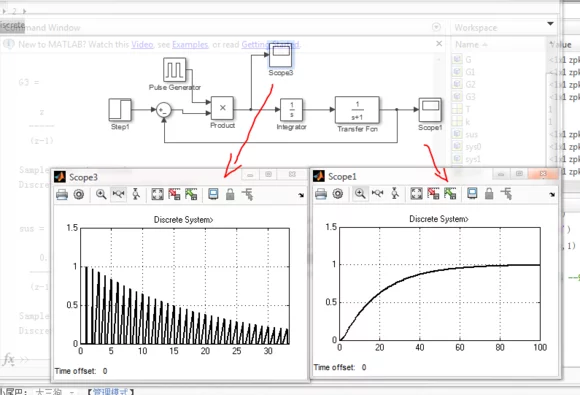Toggle floating scope icon in Scope3
The image size is (580, 395).
pyautogui.click(x=213, y=195)
